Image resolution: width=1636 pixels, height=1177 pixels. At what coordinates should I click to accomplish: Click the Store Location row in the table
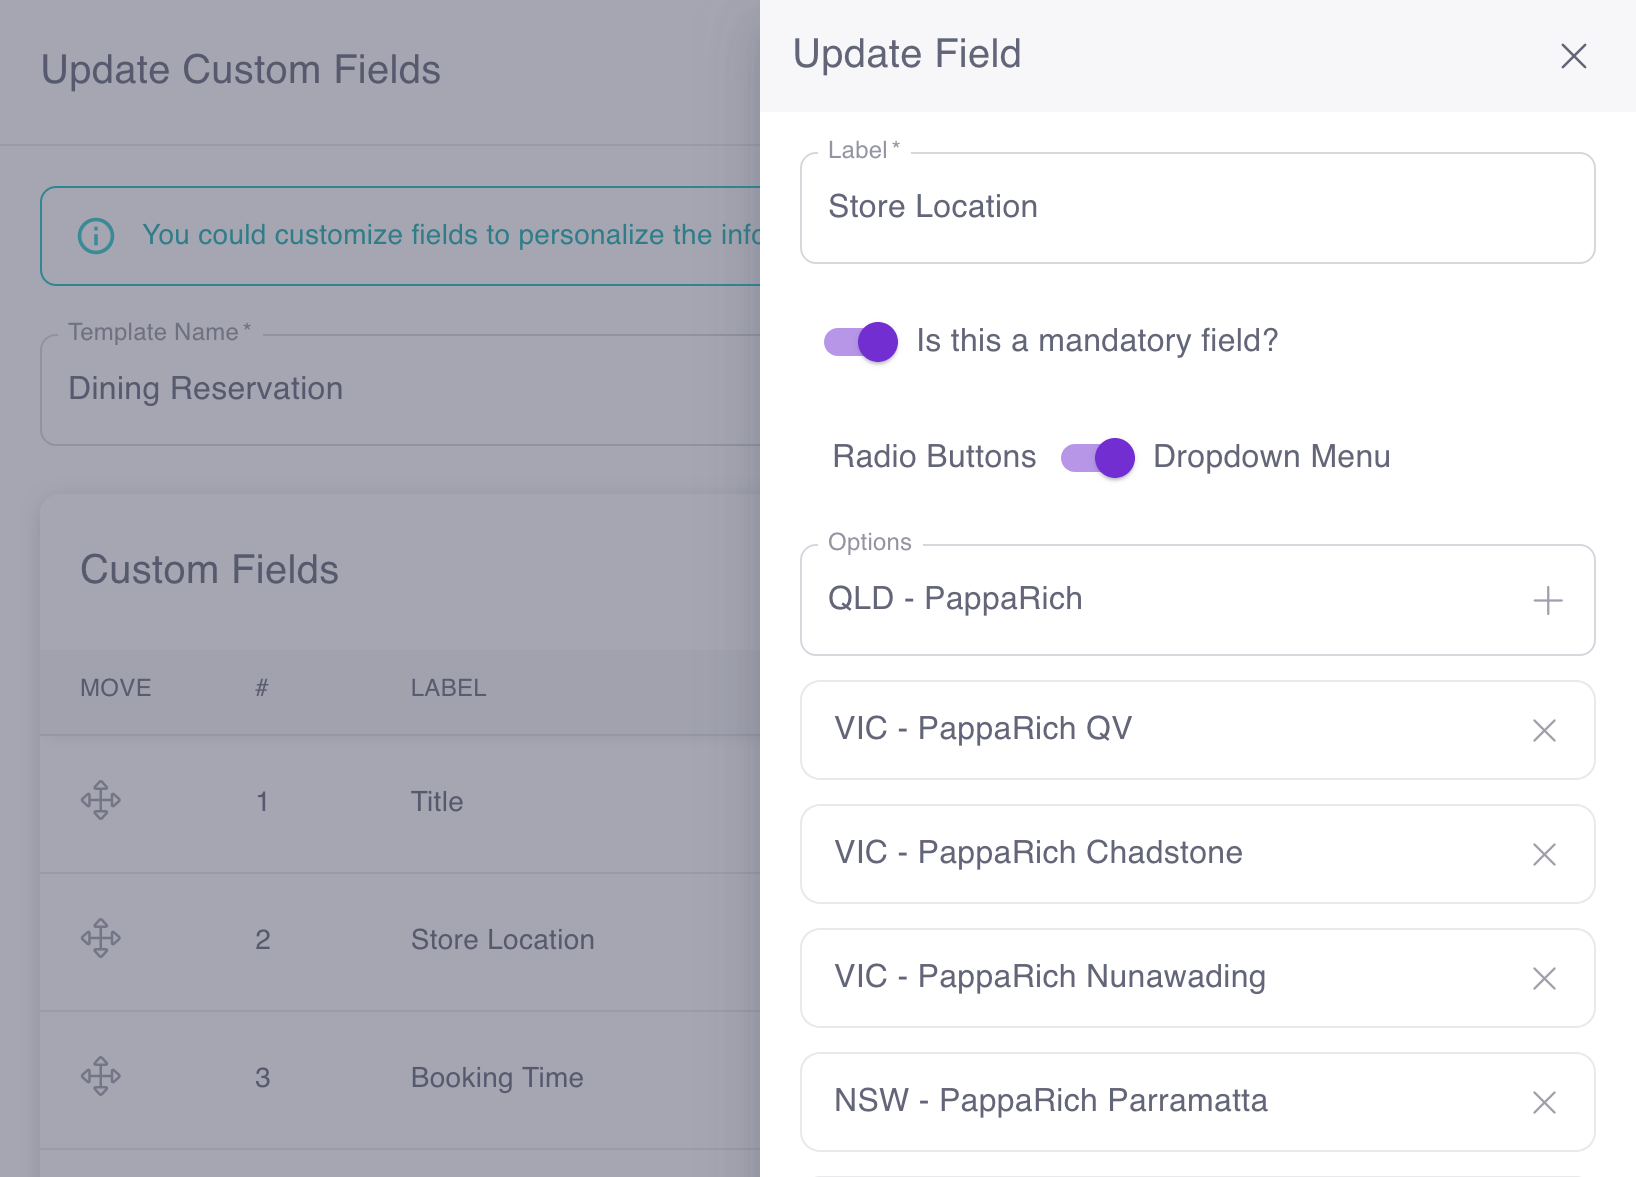[502, 939]
